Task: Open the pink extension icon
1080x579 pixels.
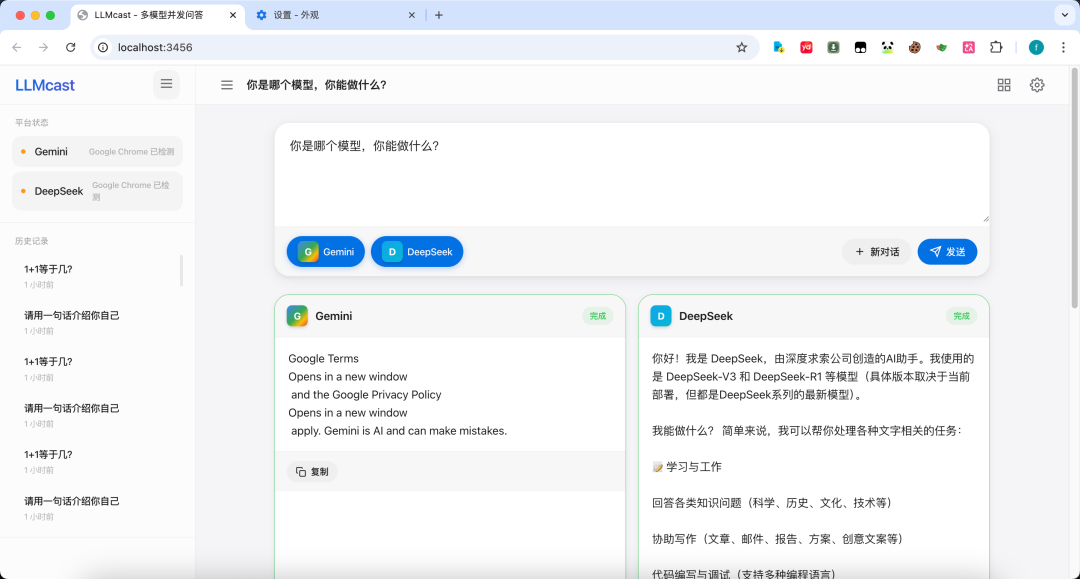Action: (968, 48)
